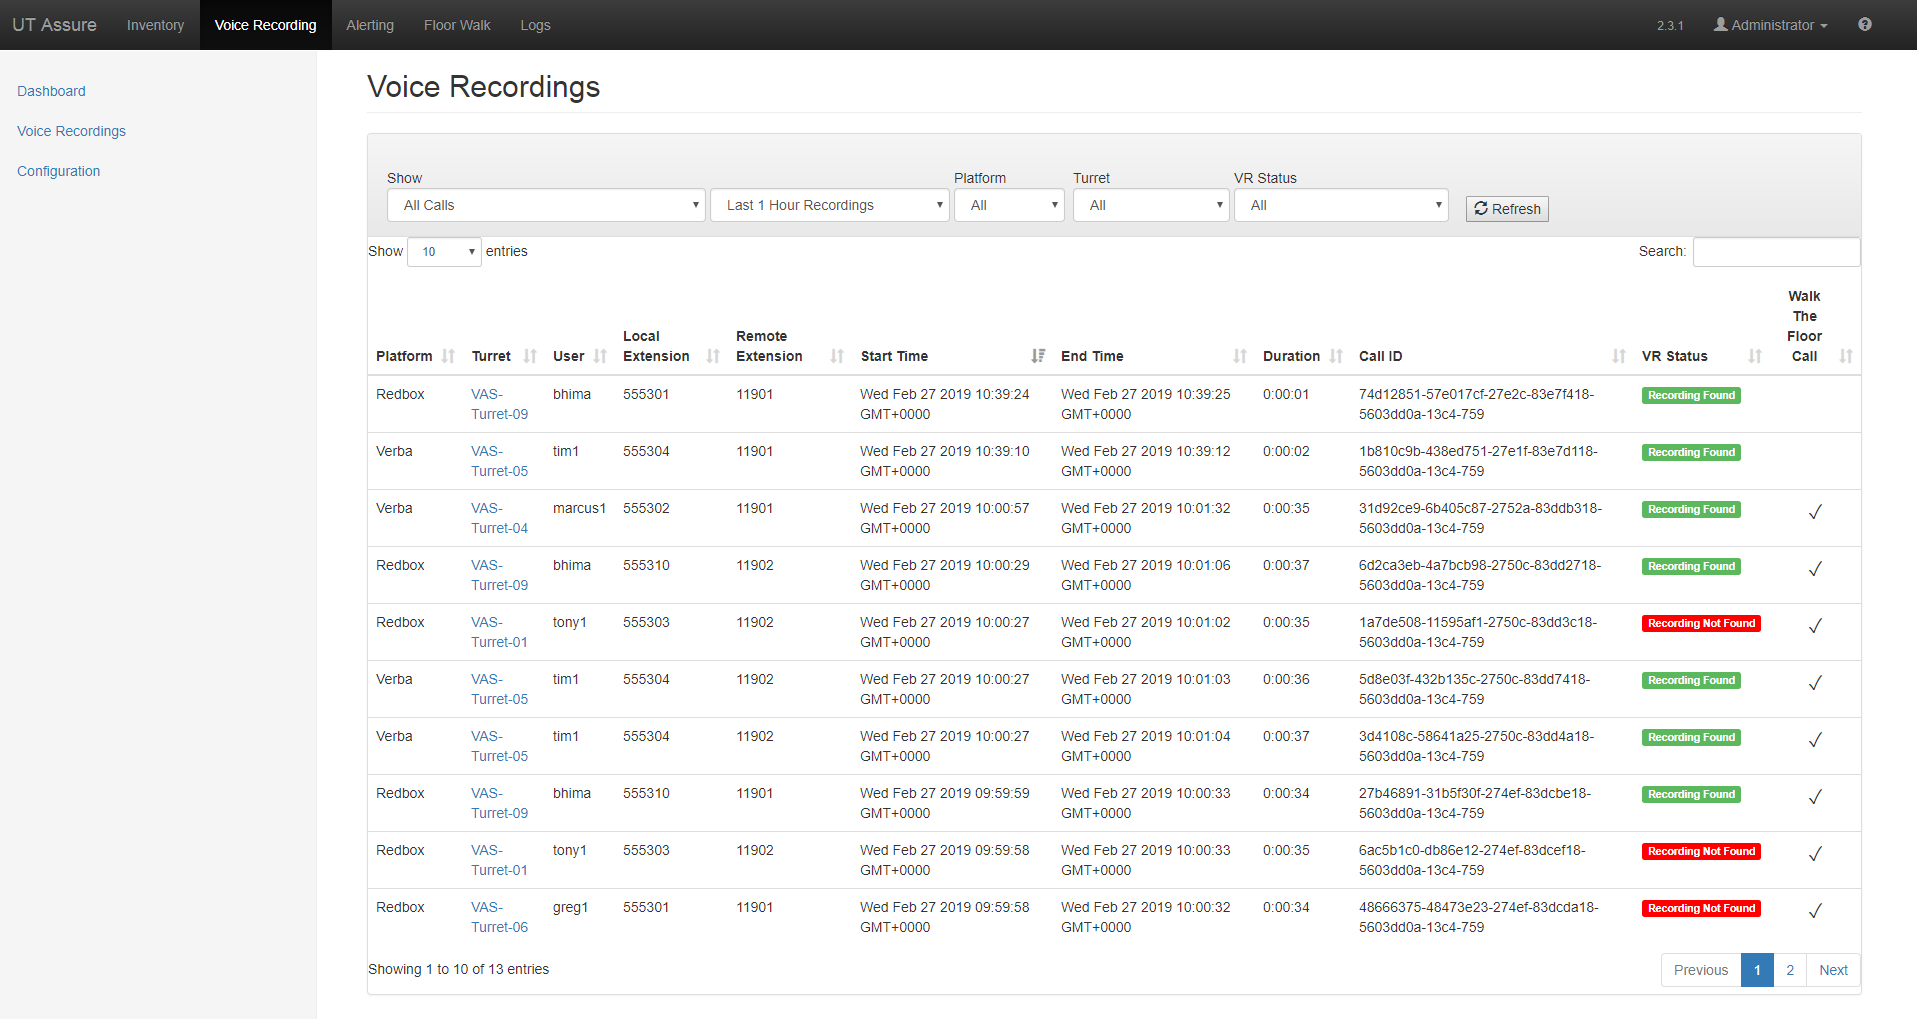Select the Voice Recording nav tab

(x=265, y=25)
